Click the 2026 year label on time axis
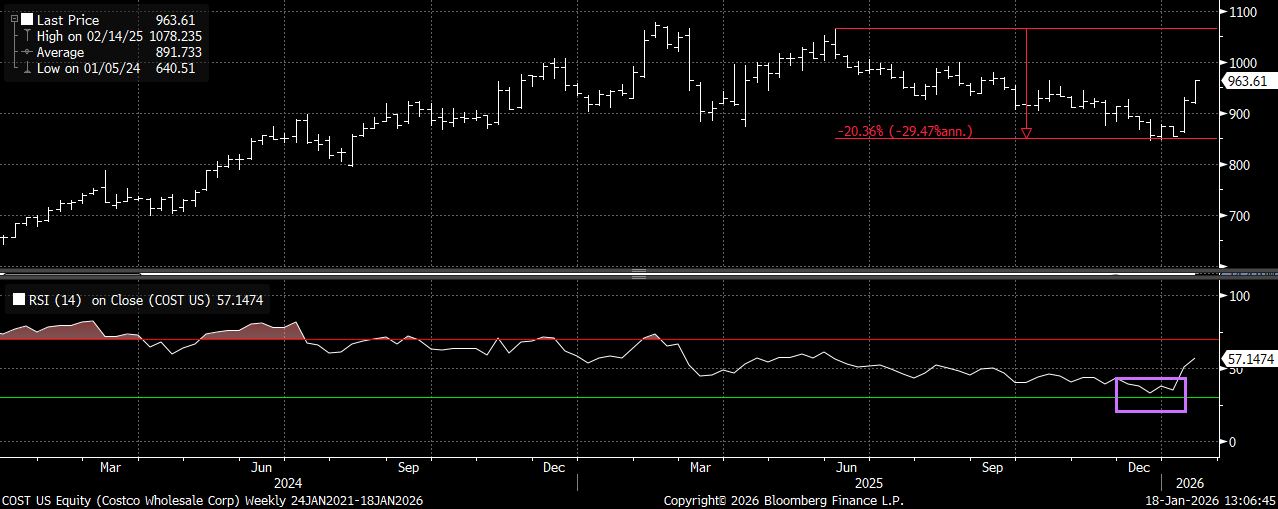1278x509 pixels. (x=1192, y=481)
